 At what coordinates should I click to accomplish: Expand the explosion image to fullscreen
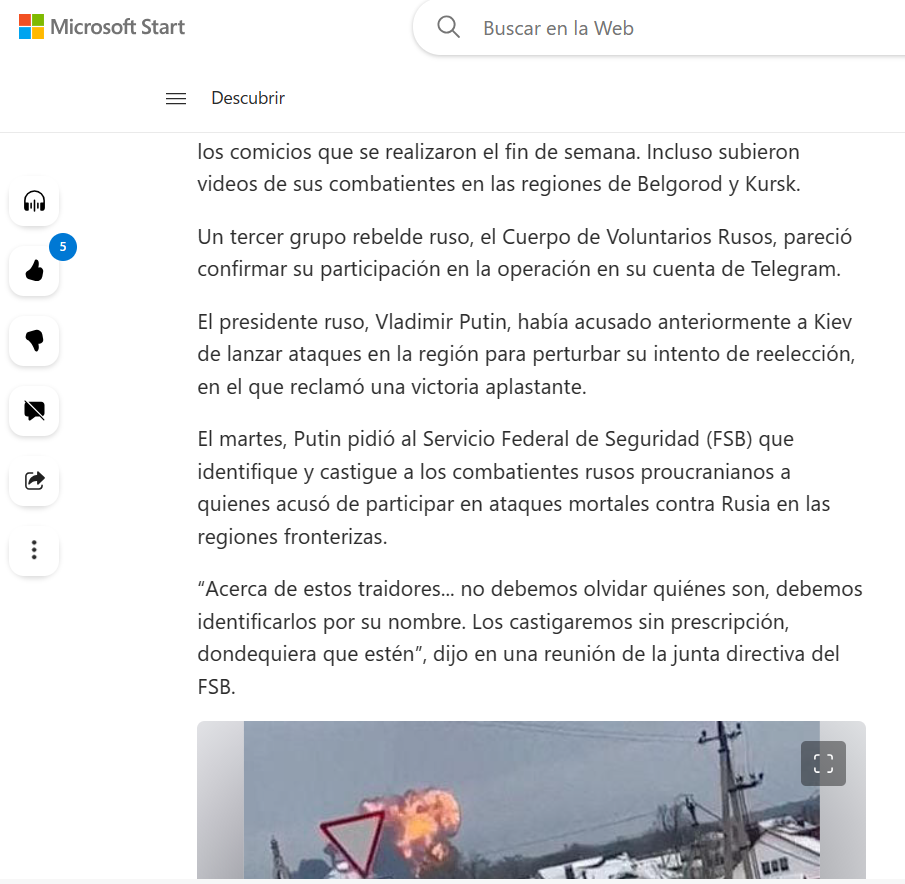(x=823, y=763)
